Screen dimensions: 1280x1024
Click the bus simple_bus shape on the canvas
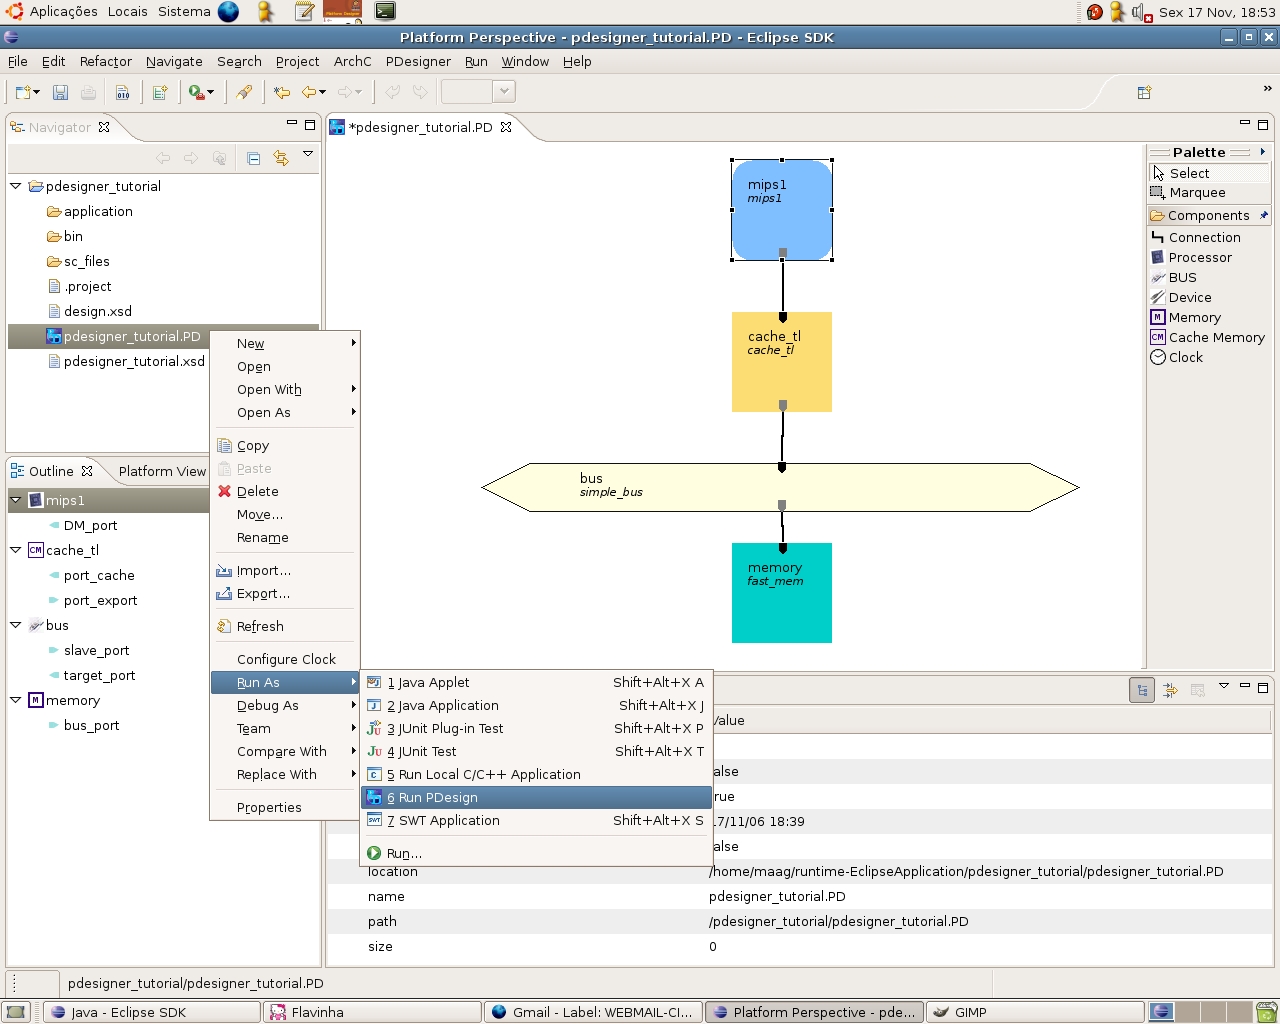pyautogui.click(x=780, y=487)
